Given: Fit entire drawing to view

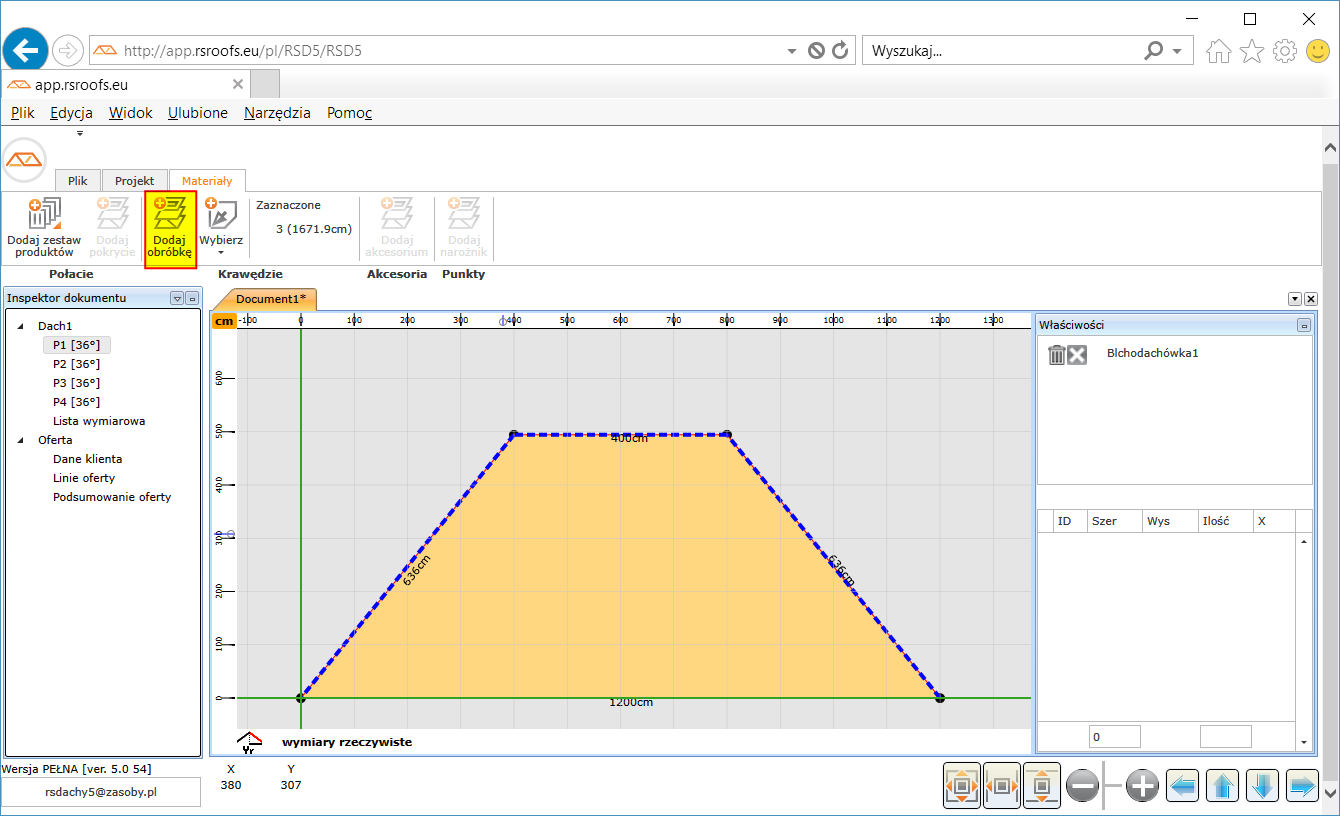Looking at the screenshot, I should pos(962,787).
